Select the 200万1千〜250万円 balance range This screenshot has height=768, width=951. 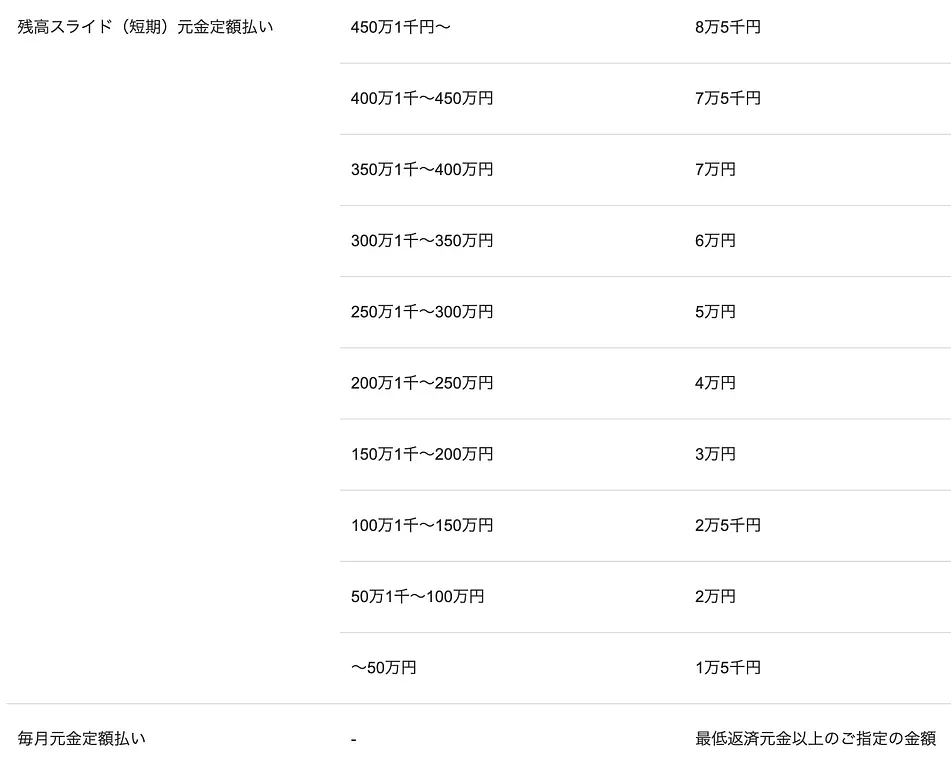[x=422, y=382]
